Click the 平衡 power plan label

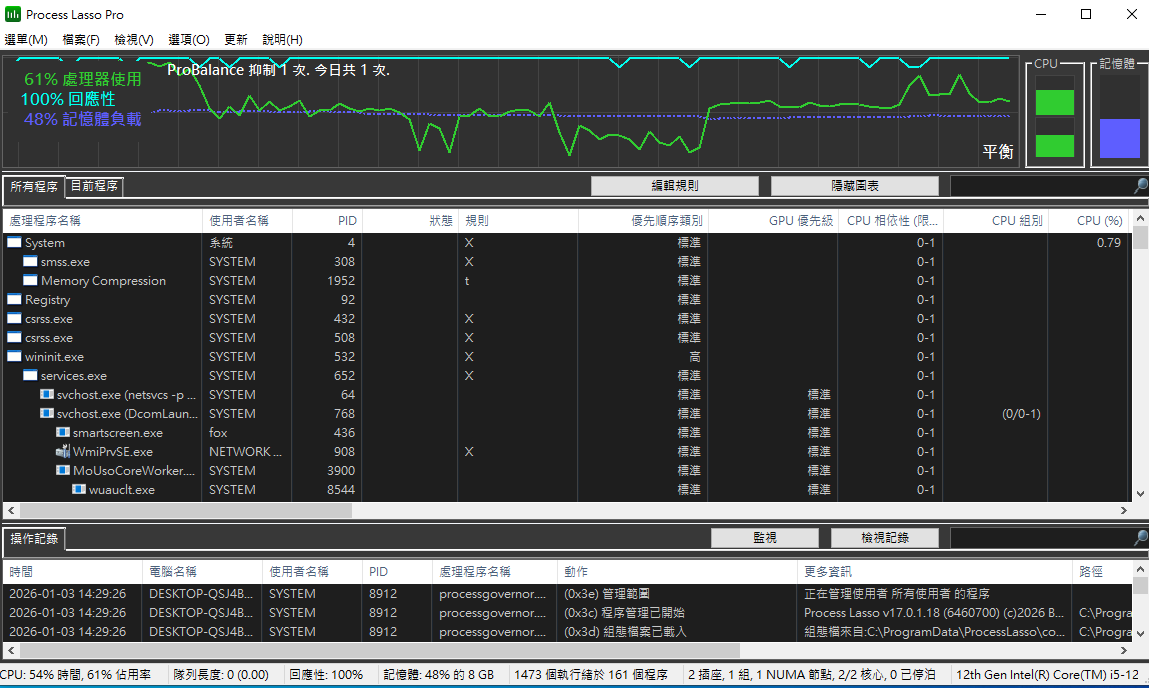(997, 152)
